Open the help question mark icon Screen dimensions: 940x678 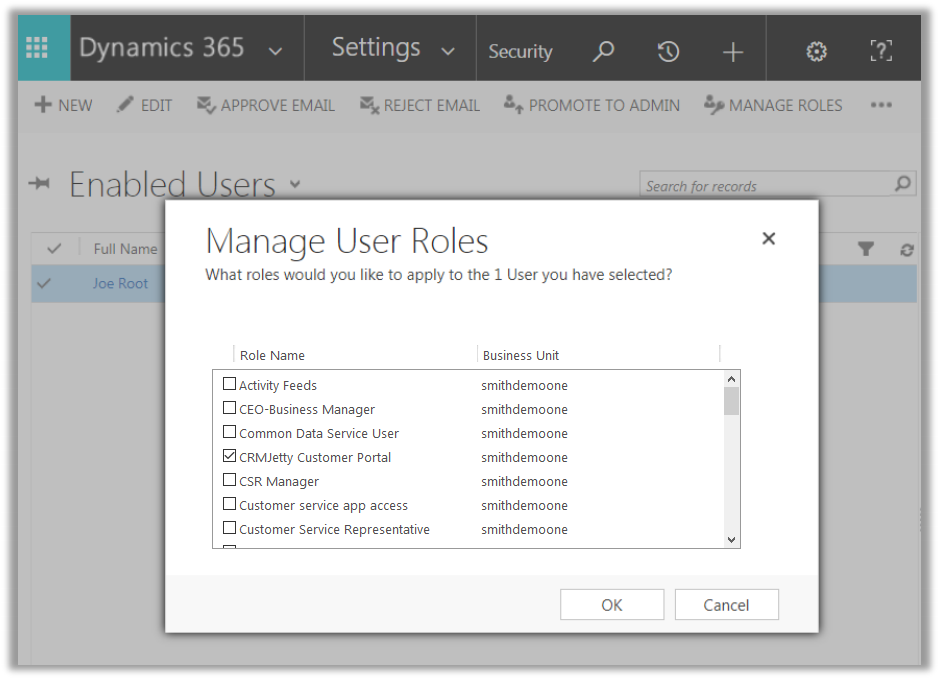(x=881, y=51)
